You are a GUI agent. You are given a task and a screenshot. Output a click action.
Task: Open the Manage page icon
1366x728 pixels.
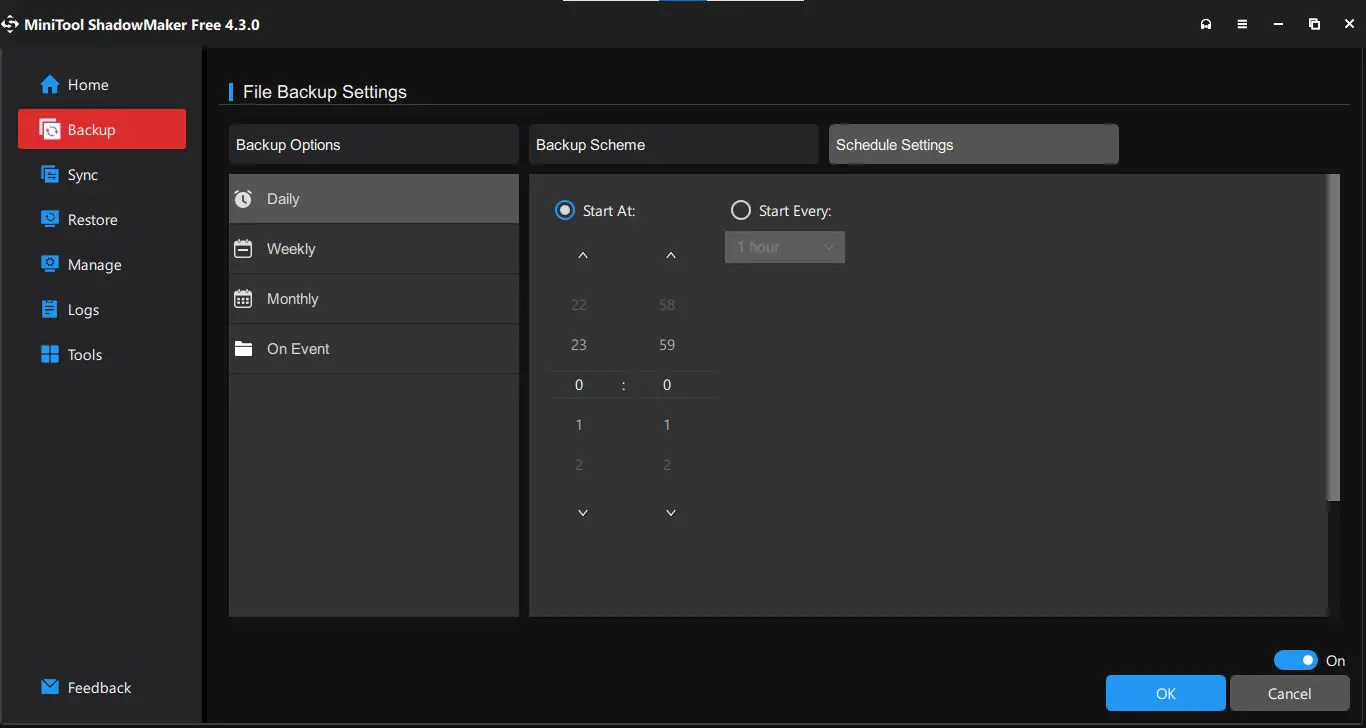[x=50, y=265]
